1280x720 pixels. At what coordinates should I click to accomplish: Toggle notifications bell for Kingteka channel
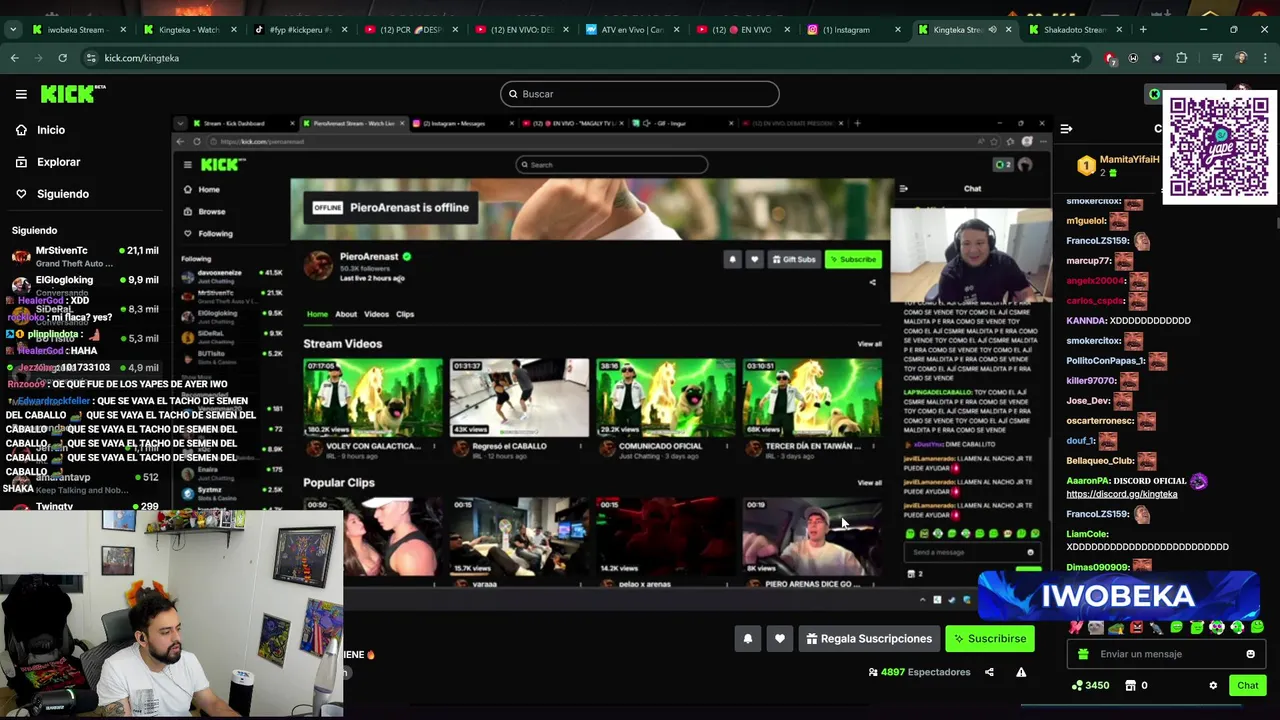coord(747,639)
